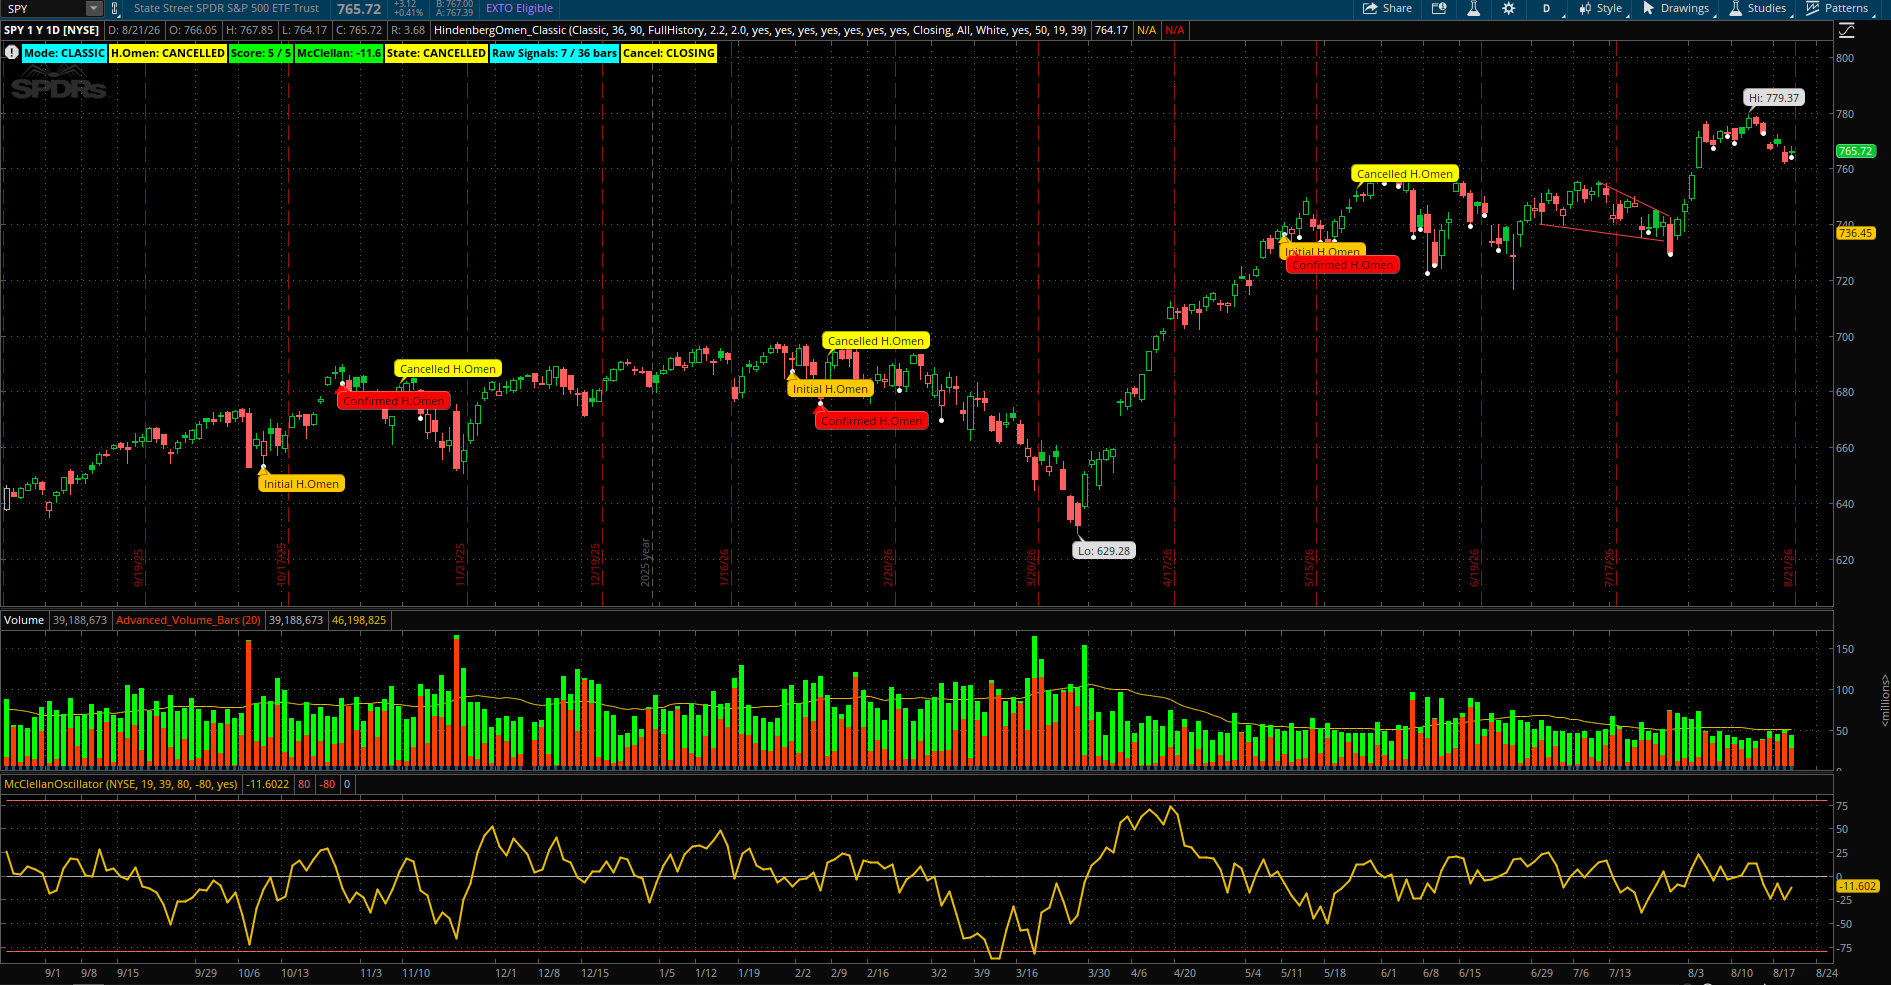The image size is (1891, 985).
Task: Open the chart alert book icon
Action: pos(1439,8)
